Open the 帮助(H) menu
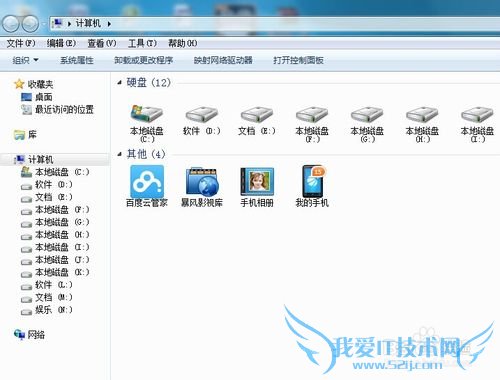 pos(183,43)
